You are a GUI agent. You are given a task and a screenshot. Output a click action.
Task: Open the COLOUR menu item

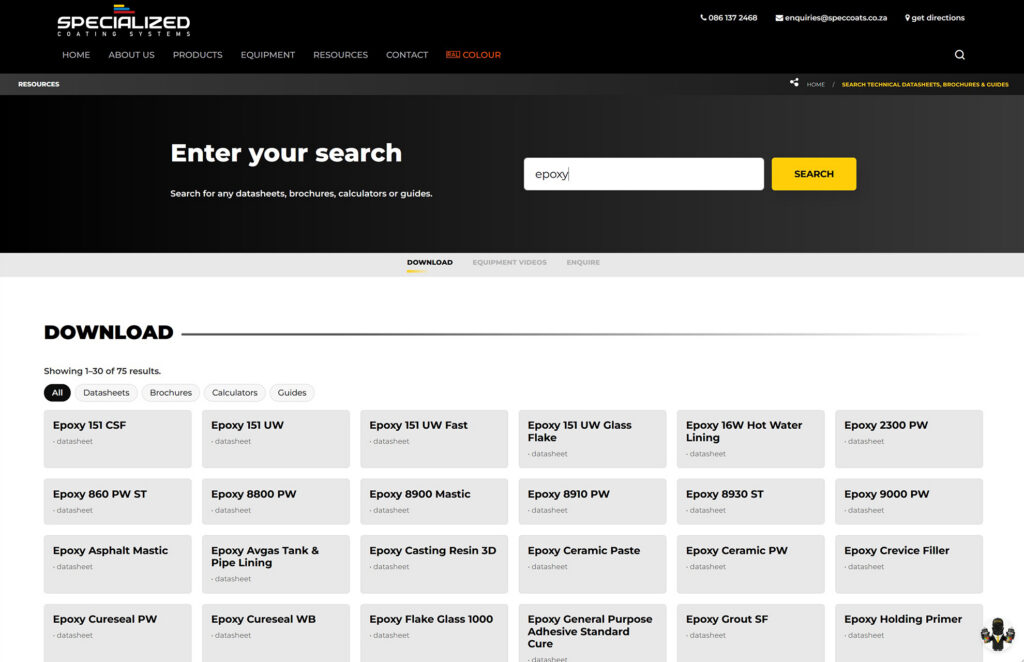[x=473, y=55]
